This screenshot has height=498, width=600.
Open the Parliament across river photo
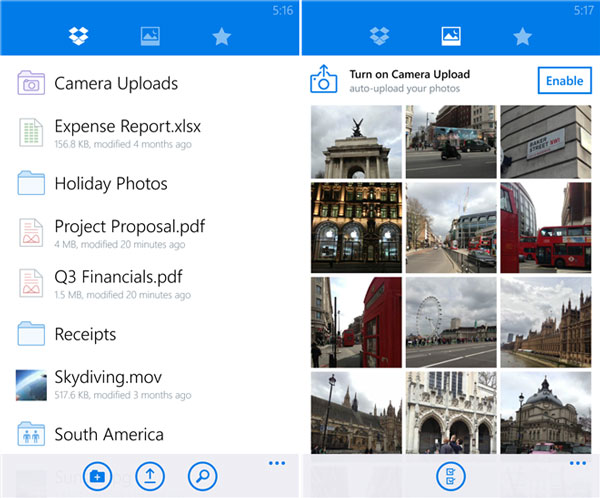(546, 322)
